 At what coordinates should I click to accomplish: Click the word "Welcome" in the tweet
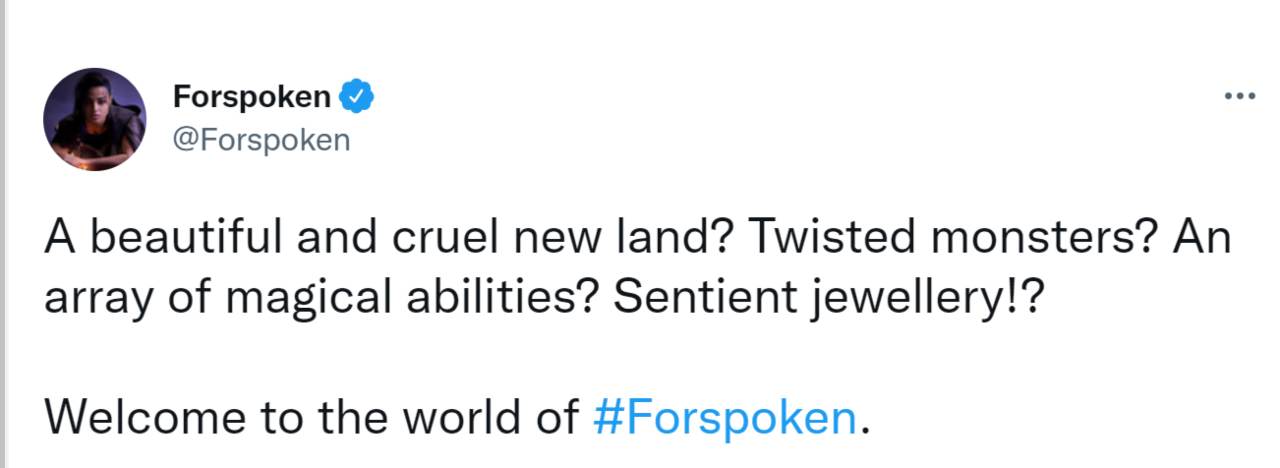coord(127,415)
